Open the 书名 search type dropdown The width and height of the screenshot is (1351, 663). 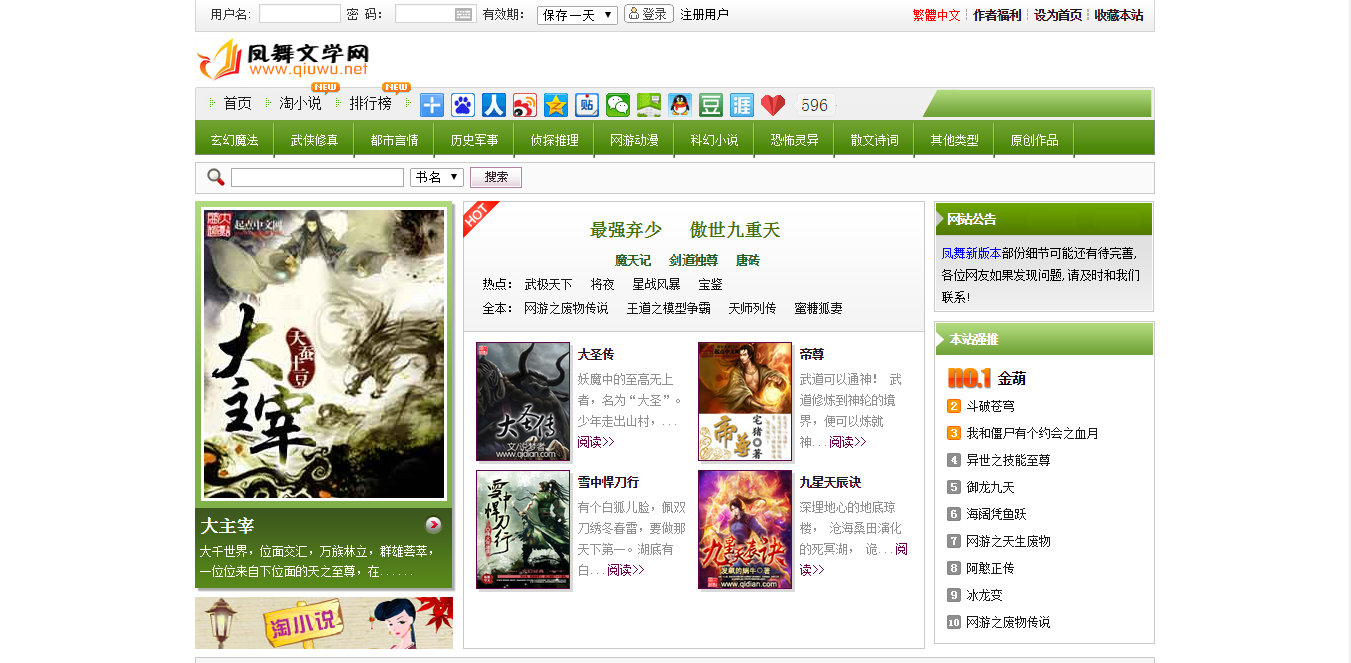click(437, 177)
